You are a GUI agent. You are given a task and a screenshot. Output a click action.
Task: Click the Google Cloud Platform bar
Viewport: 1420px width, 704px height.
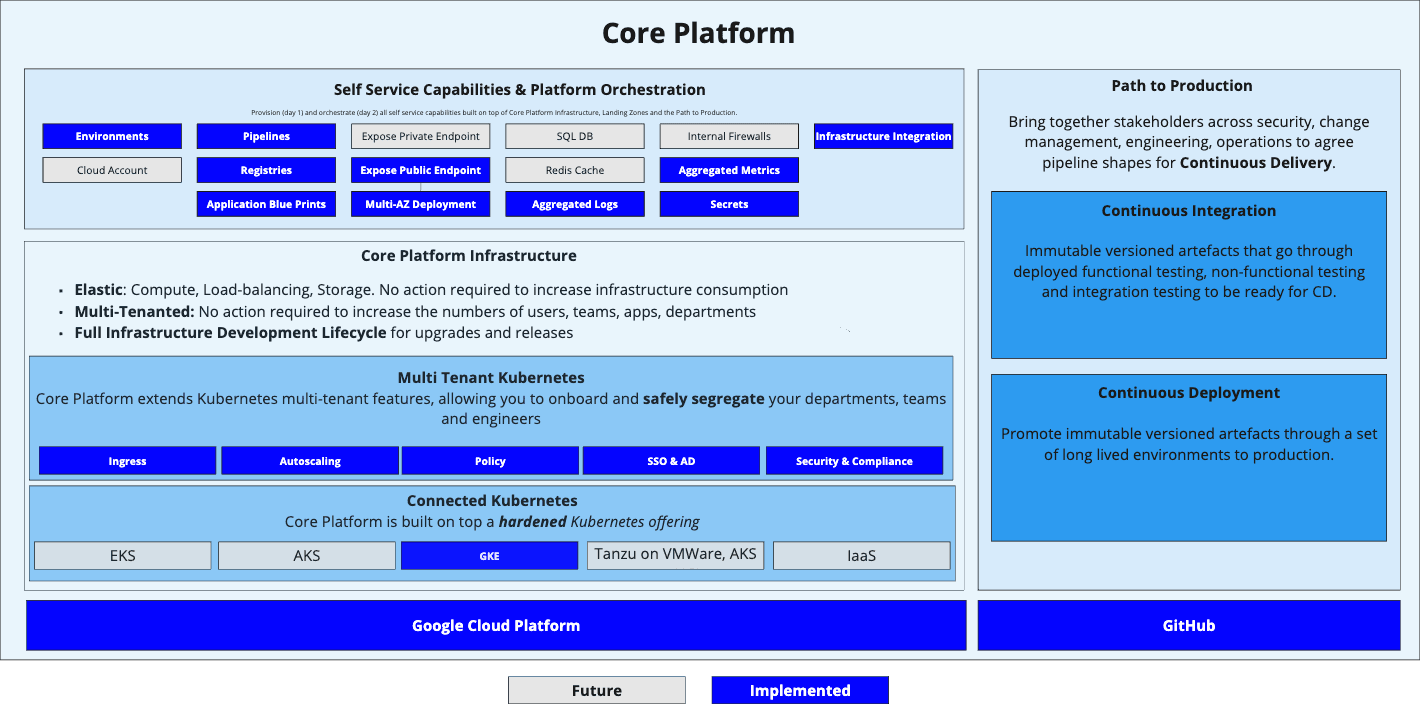pos(496,625)
